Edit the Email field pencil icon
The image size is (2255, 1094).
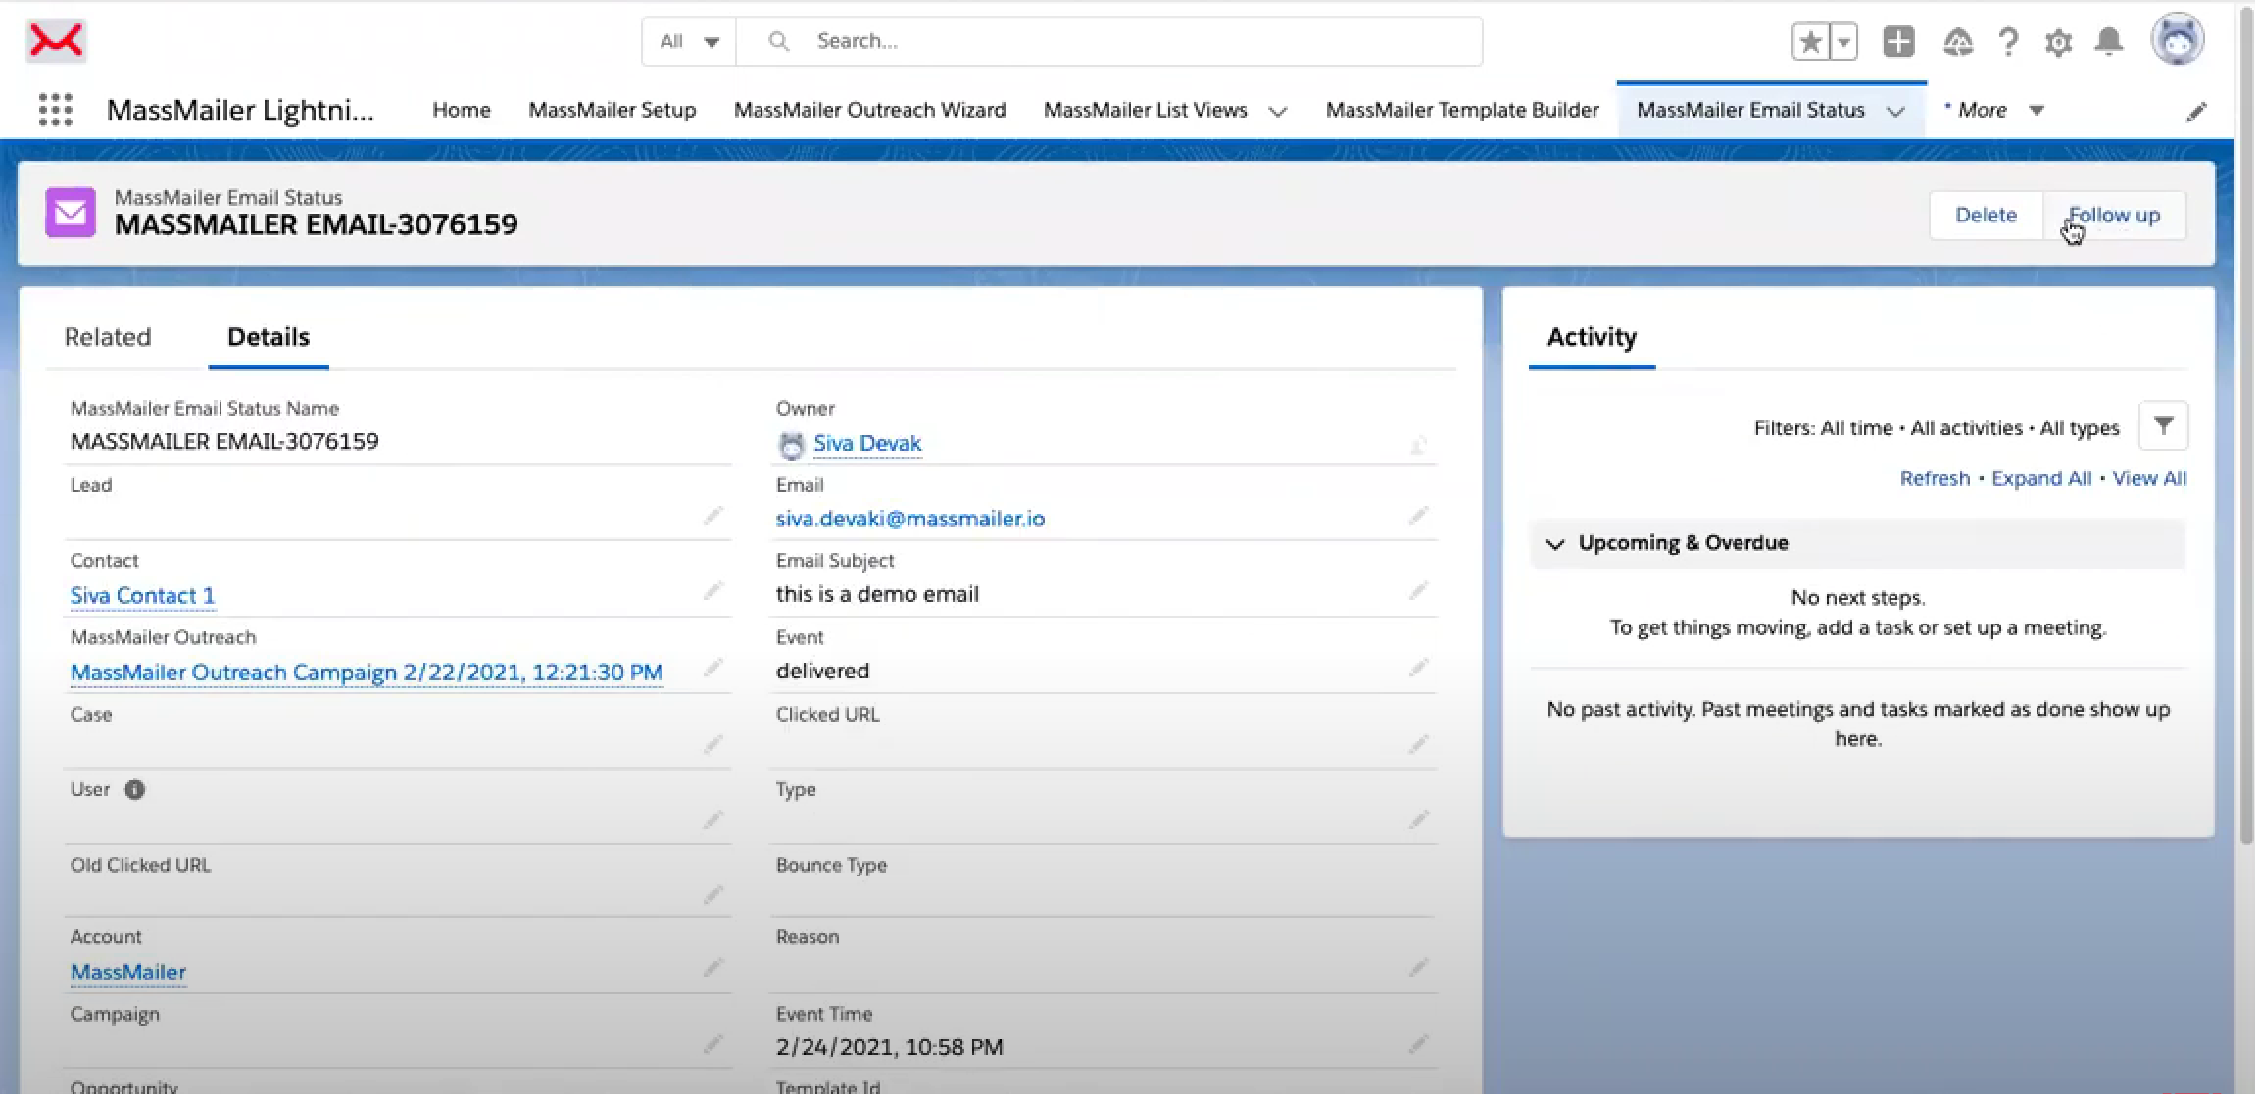(x=1418, y=516)
